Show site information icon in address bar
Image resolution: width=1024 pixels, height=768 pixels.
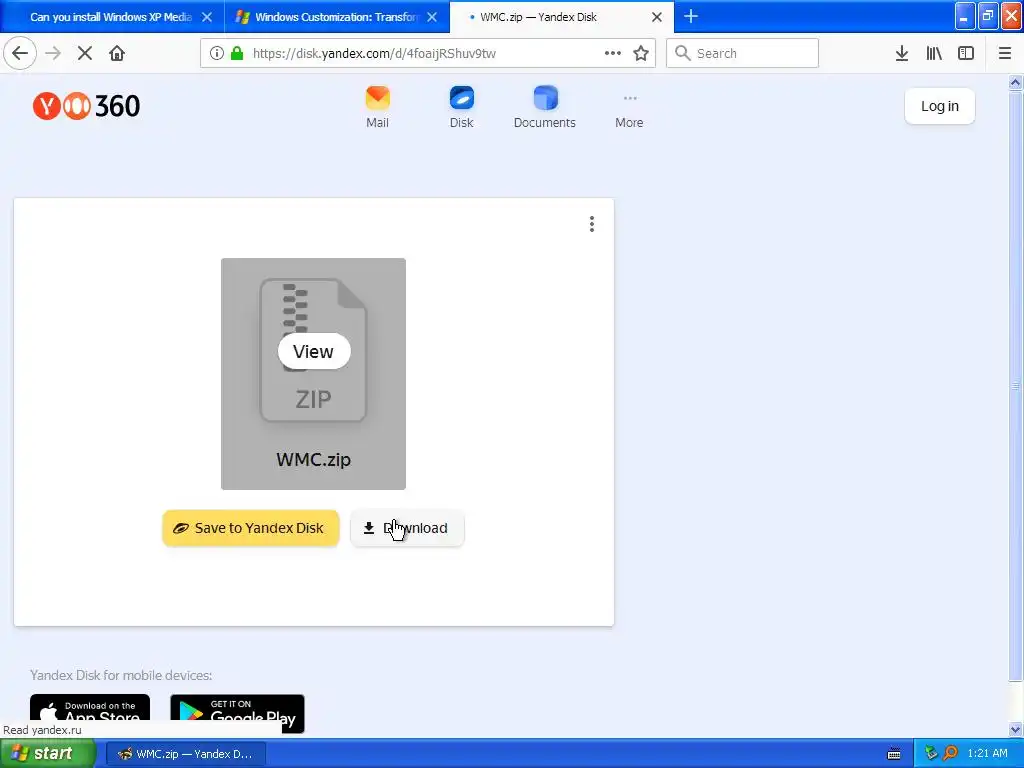[217, 53]
